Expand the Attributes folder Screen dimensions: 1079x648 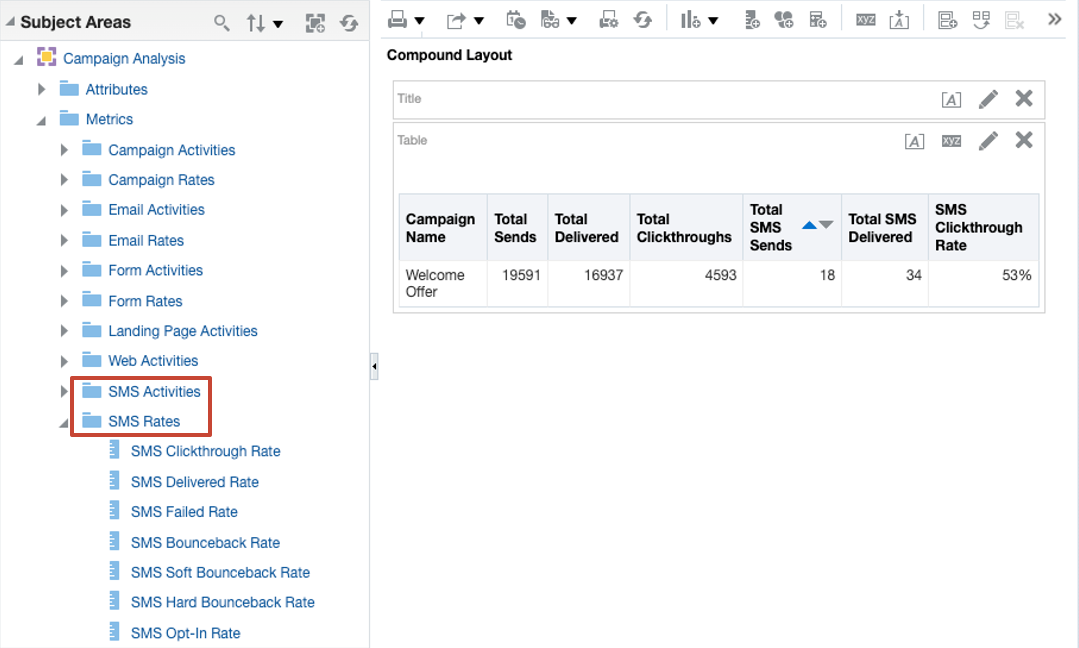(41, 89)
